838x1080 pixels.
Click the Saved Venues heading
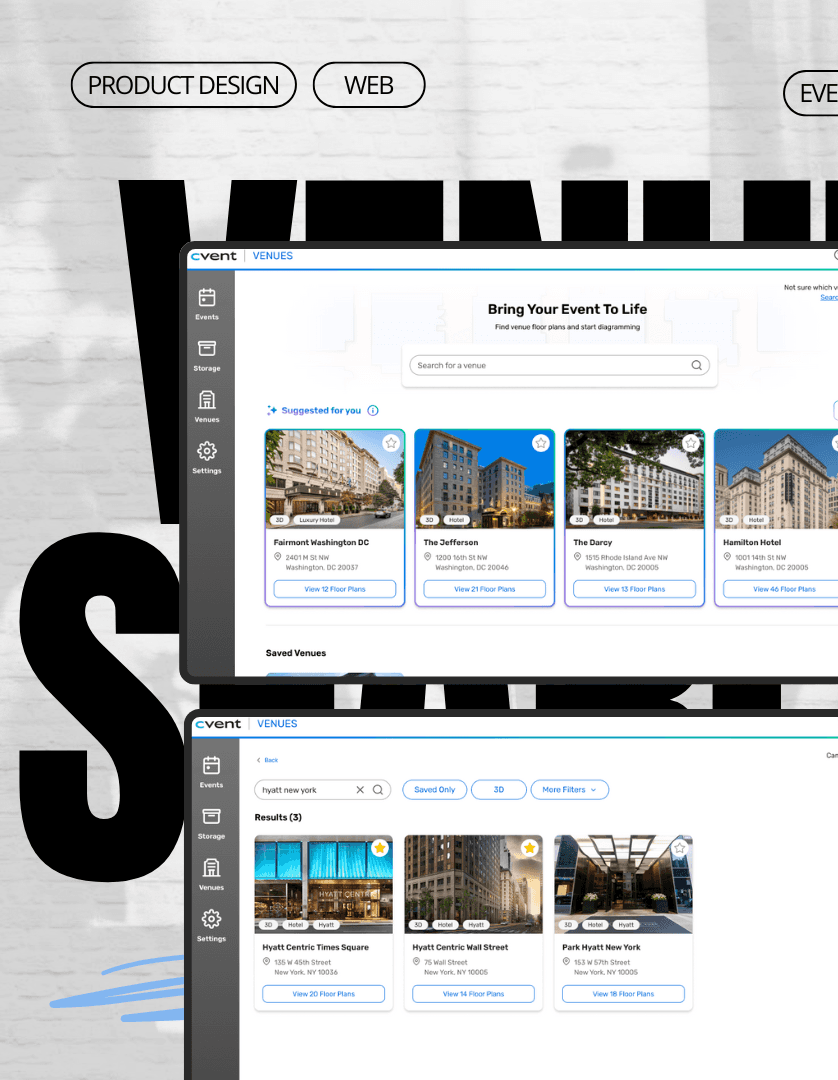[296, 653]
